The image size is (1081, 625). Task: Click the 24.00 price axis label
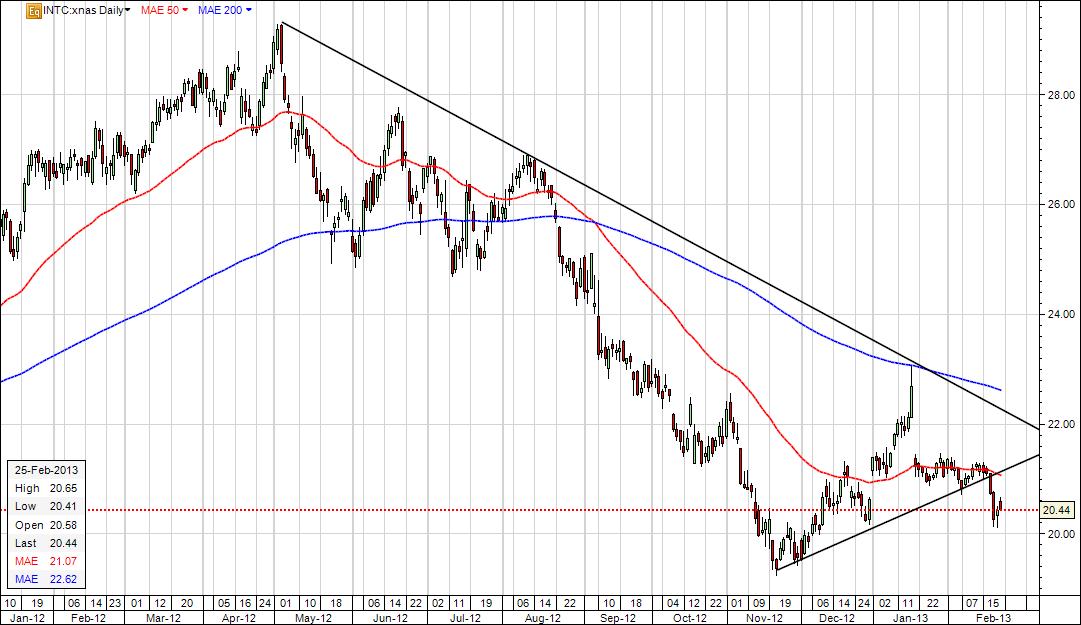pos(1060,314)
